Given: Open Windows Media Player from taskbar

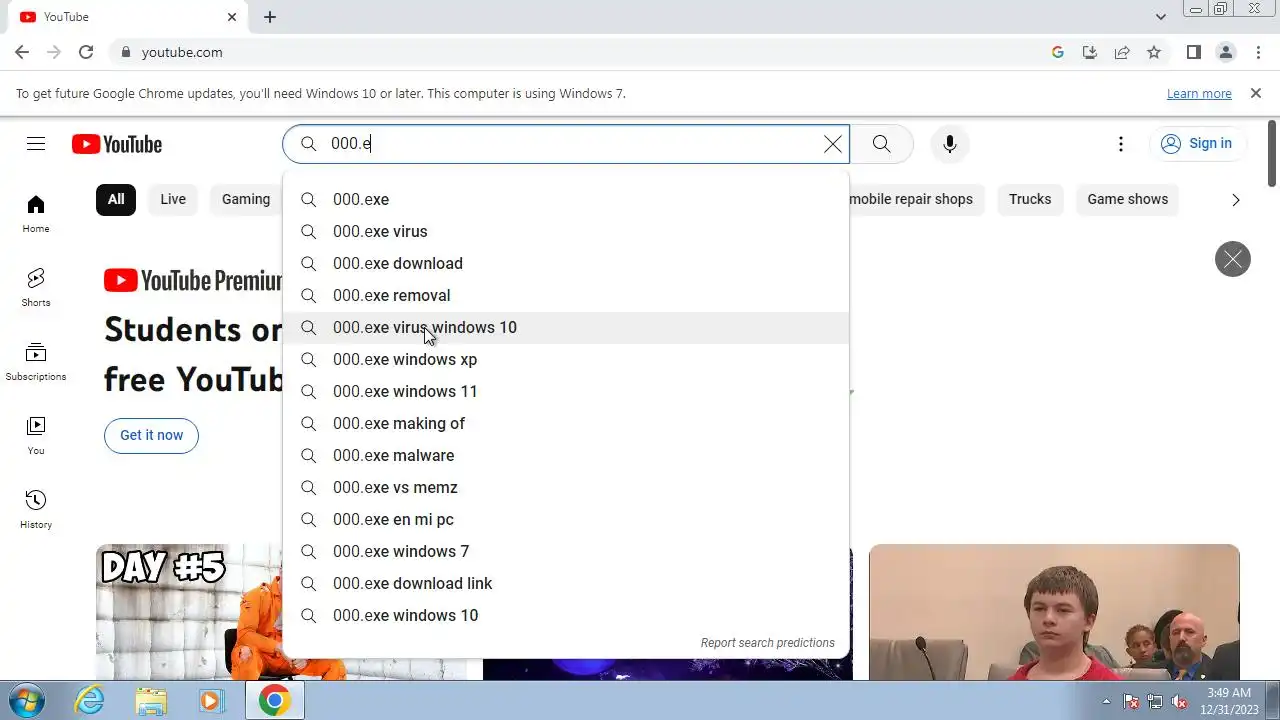Looking at the screenshot, I should [x=212, y=701].
